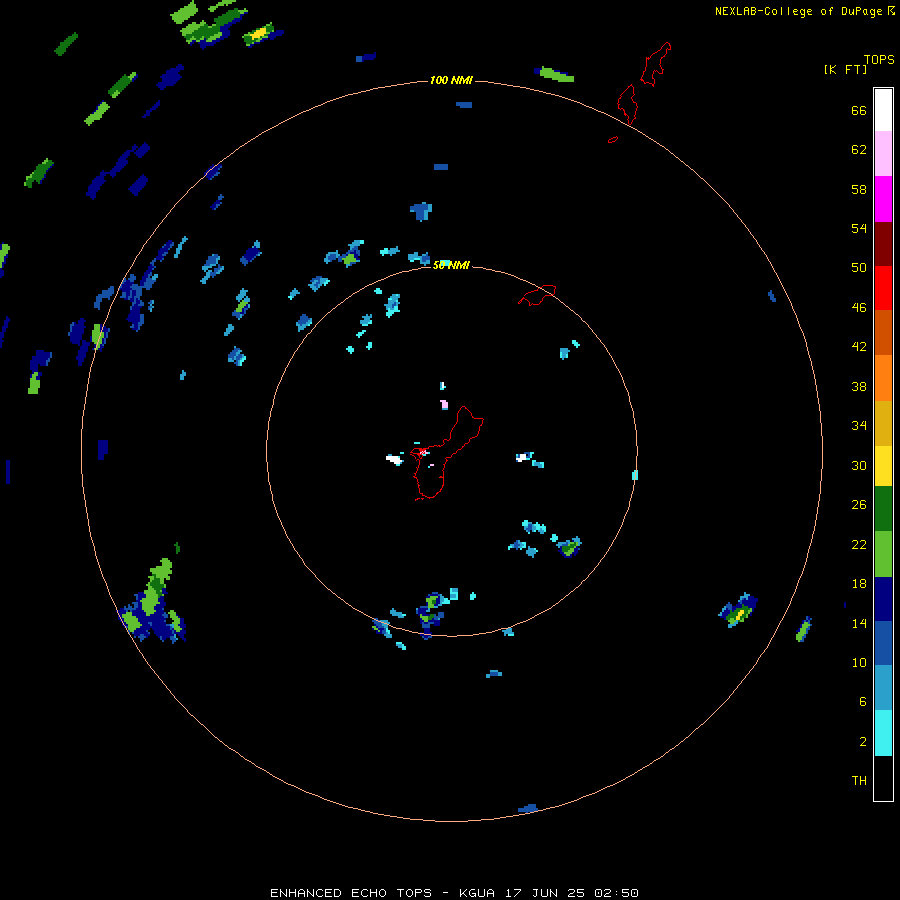
Task: Click the 10 legend value
Action: [x=859, y=662]
